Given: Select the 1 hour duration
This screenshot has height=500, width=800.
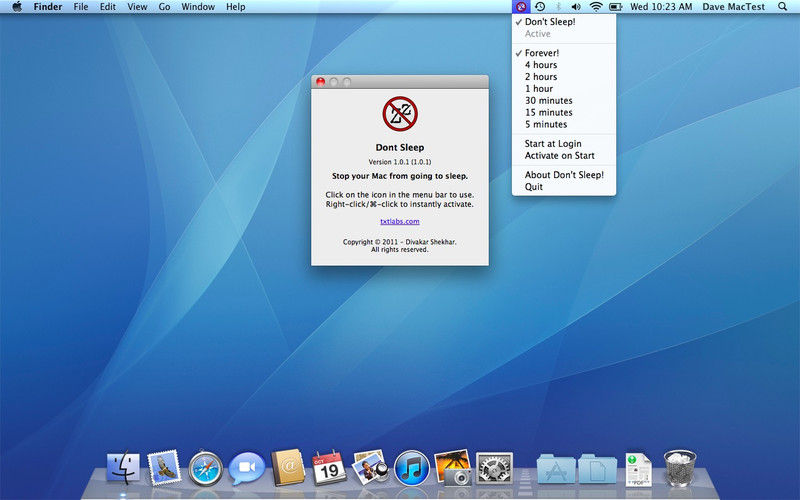Looking at the screenshot, I should pos(564,89).
